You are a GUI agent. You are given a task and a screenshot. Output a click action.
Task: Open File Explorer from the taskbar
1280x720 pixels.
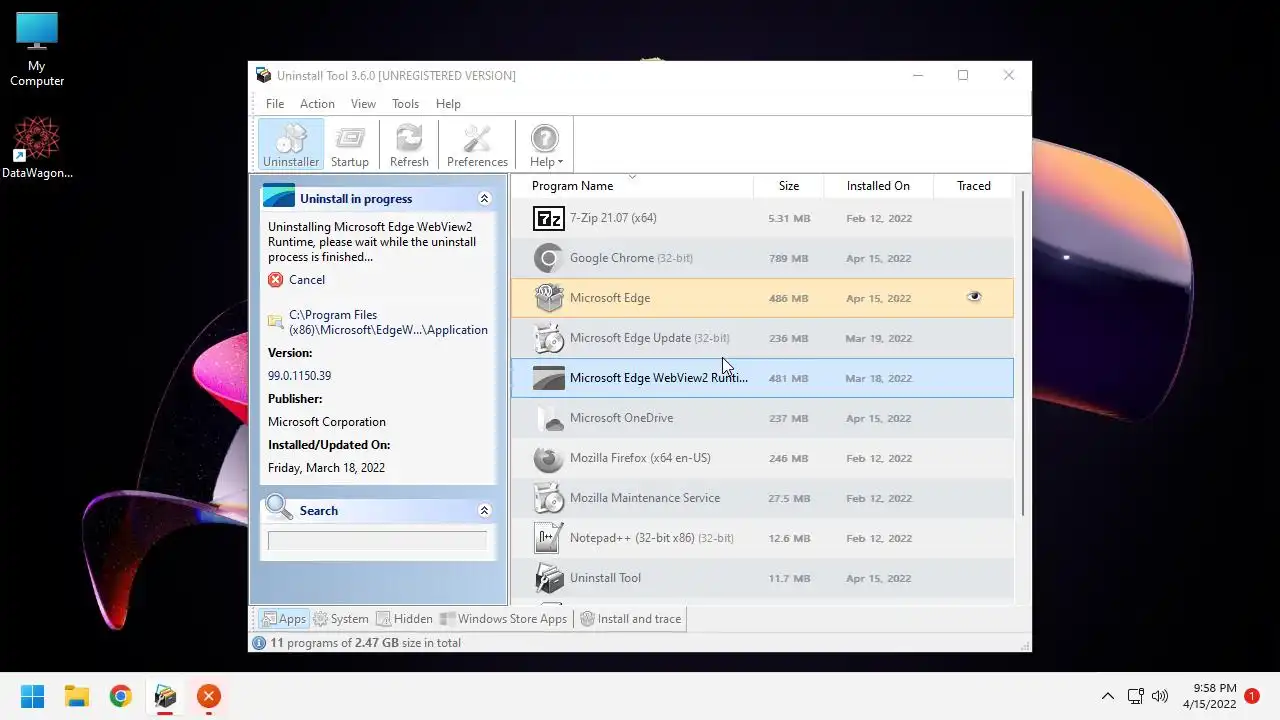tap(76, 696)
